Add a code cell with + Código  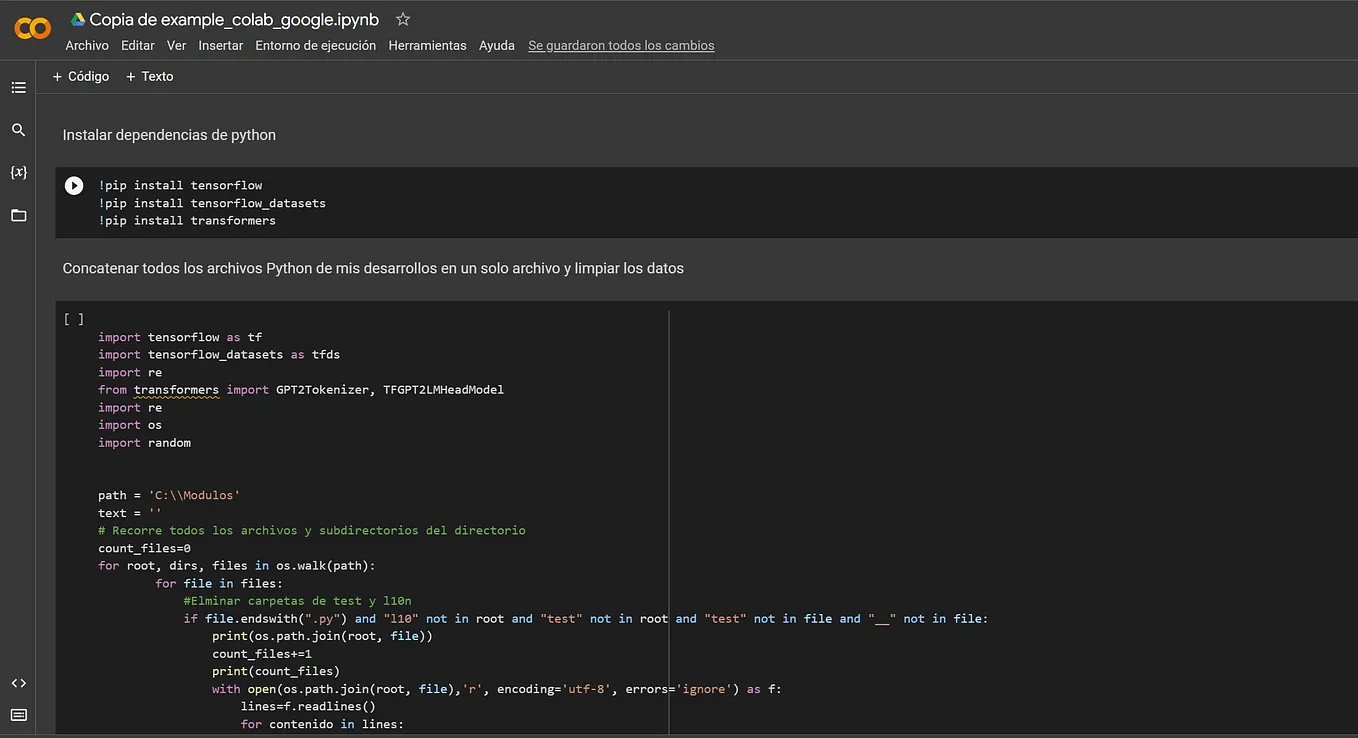(x=81, y=76)
